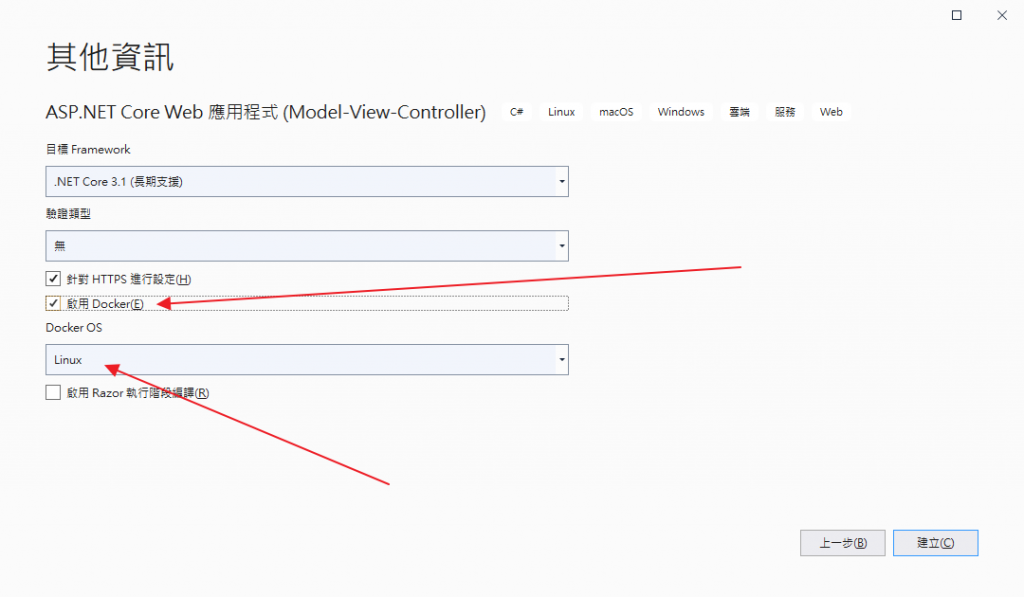Image resolution: width=1024 pixels, height=597 pixels.
Task: Click the 服務 service tag
Action: tap(785, 112)
